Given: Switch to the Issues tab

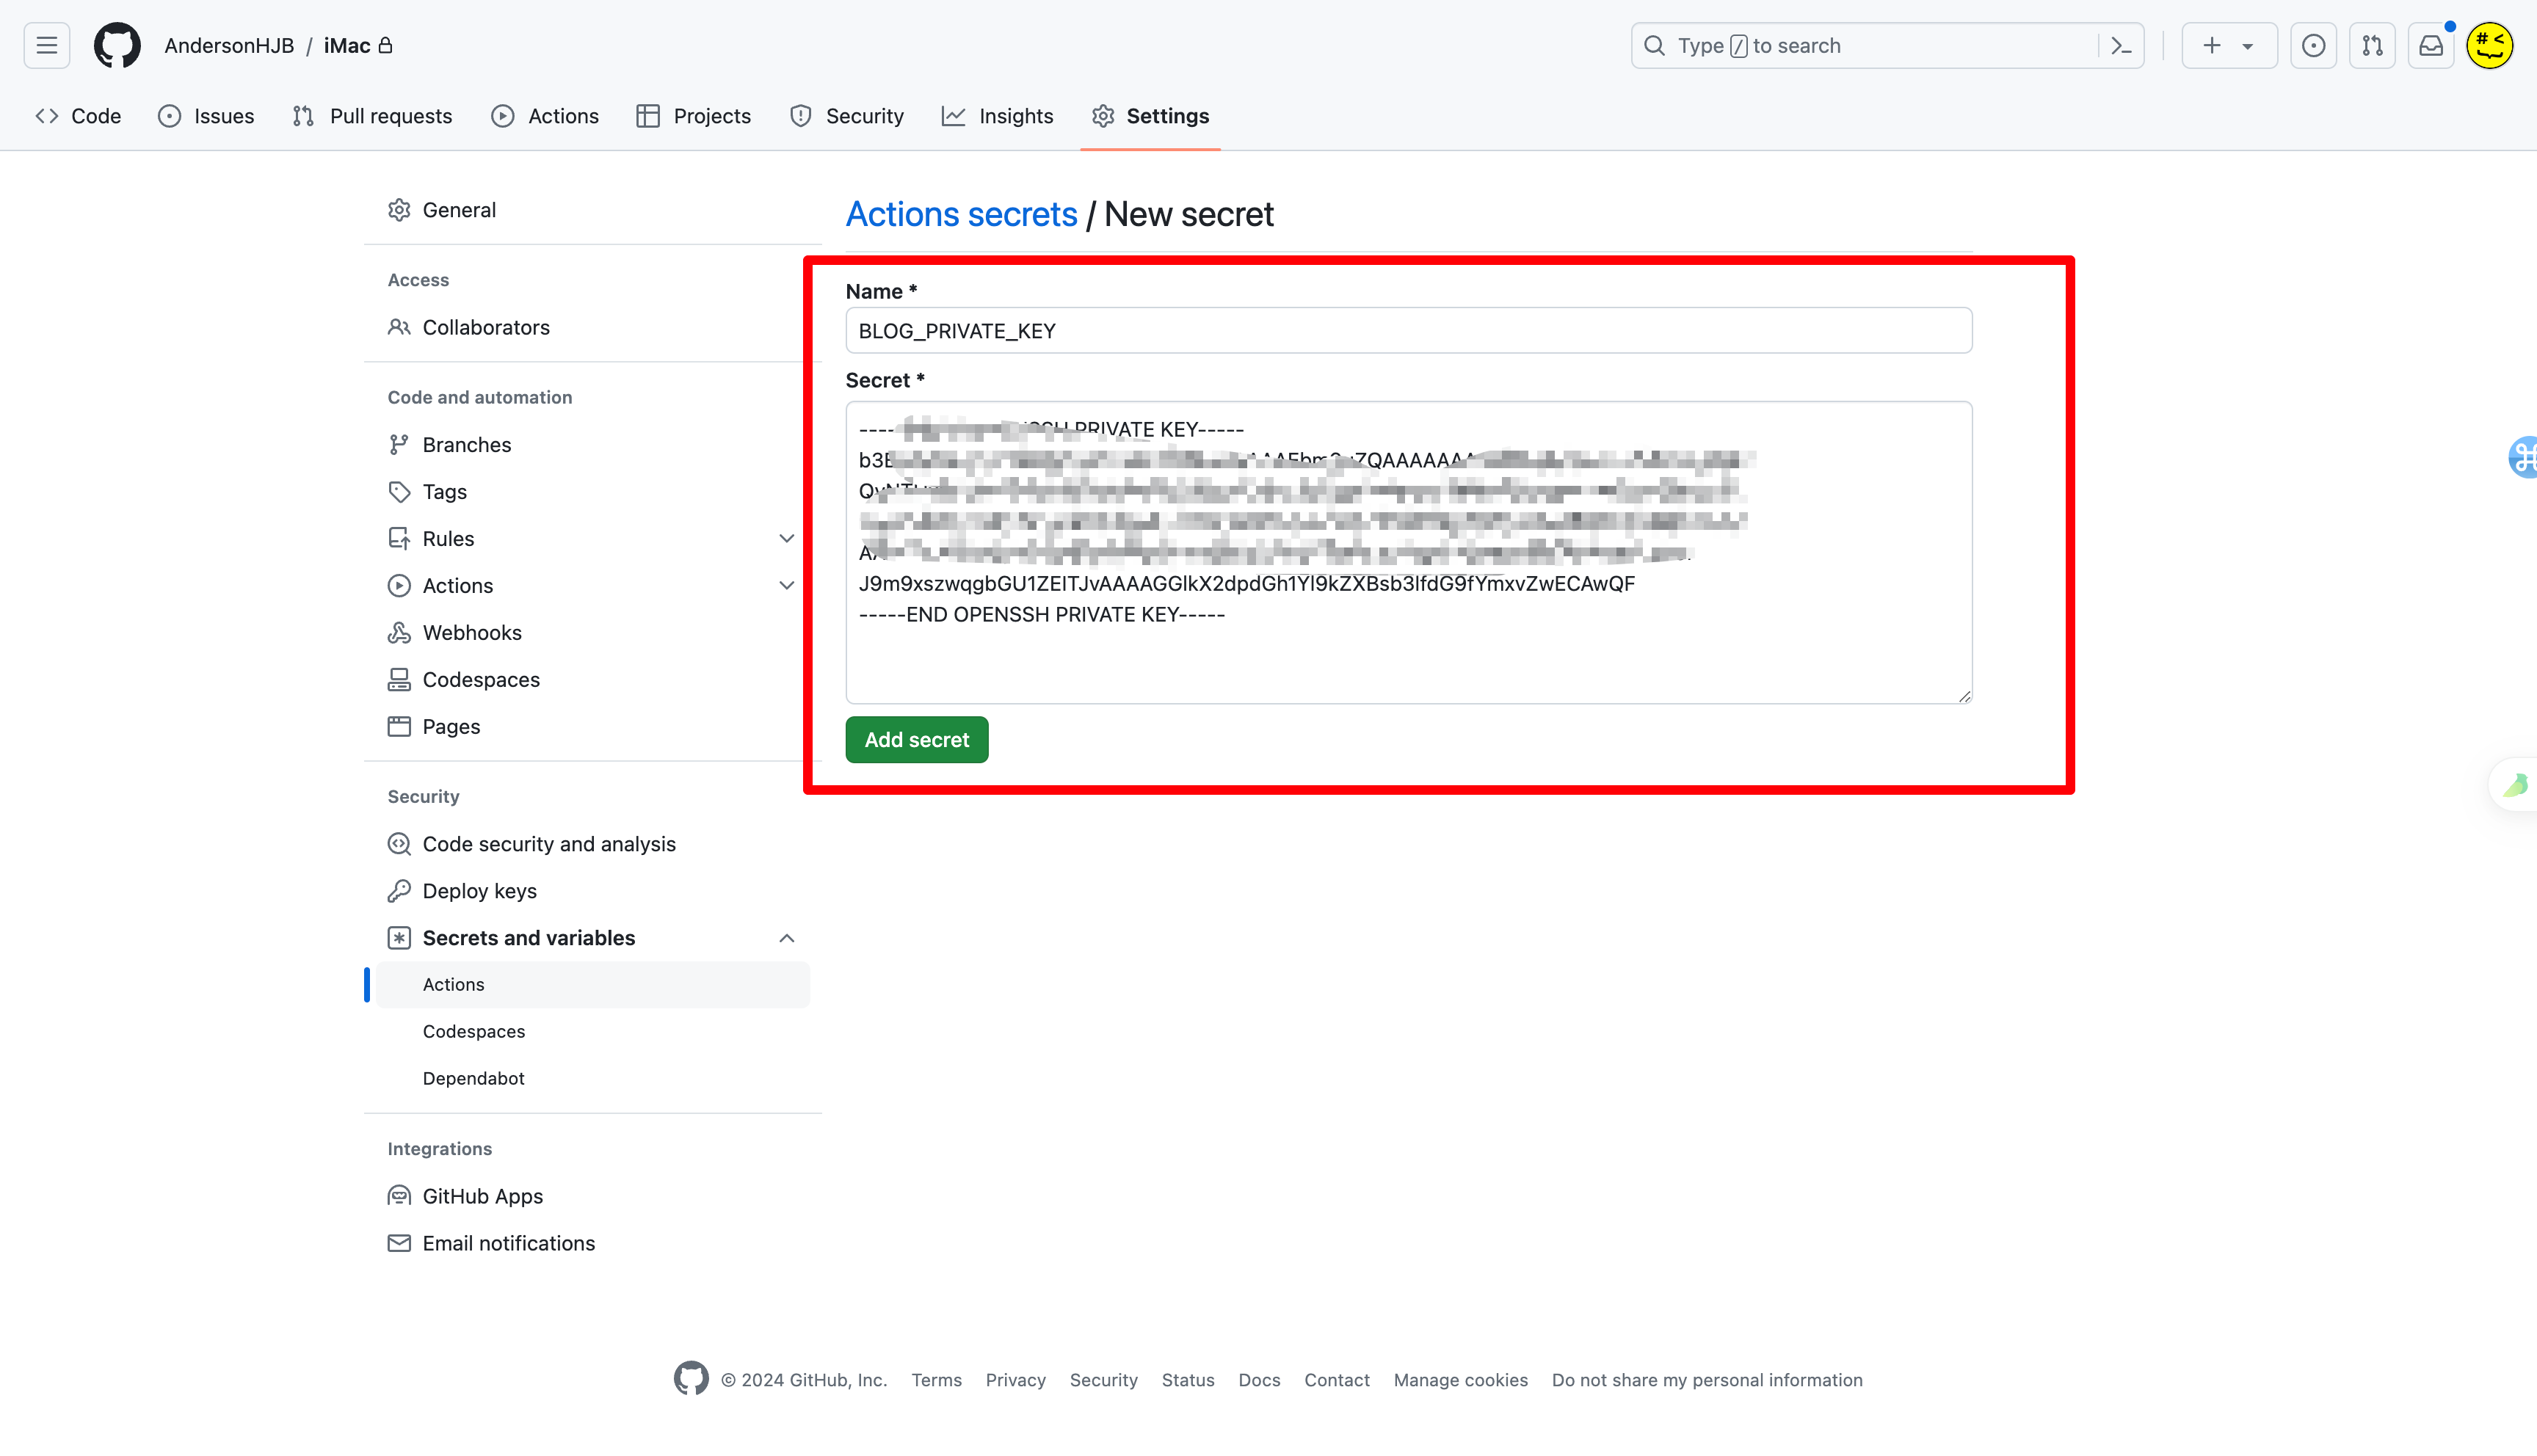Looking at the screenshot, I should pyautogui.click(x=206, y=116).
